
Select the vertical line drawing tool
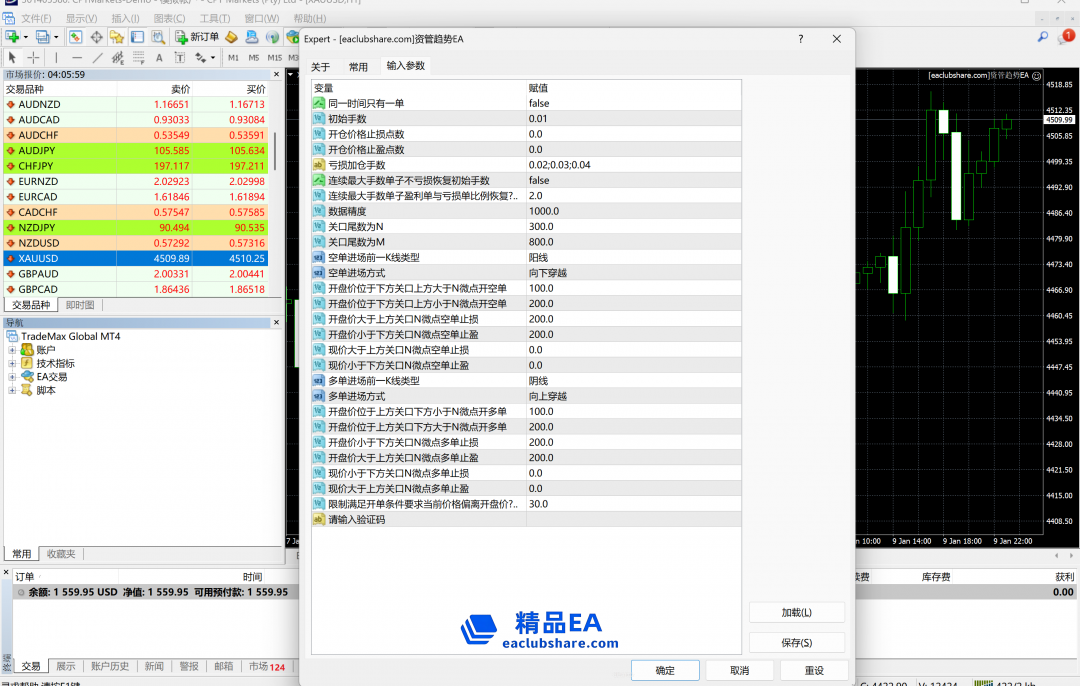click(x=56, y=58)
